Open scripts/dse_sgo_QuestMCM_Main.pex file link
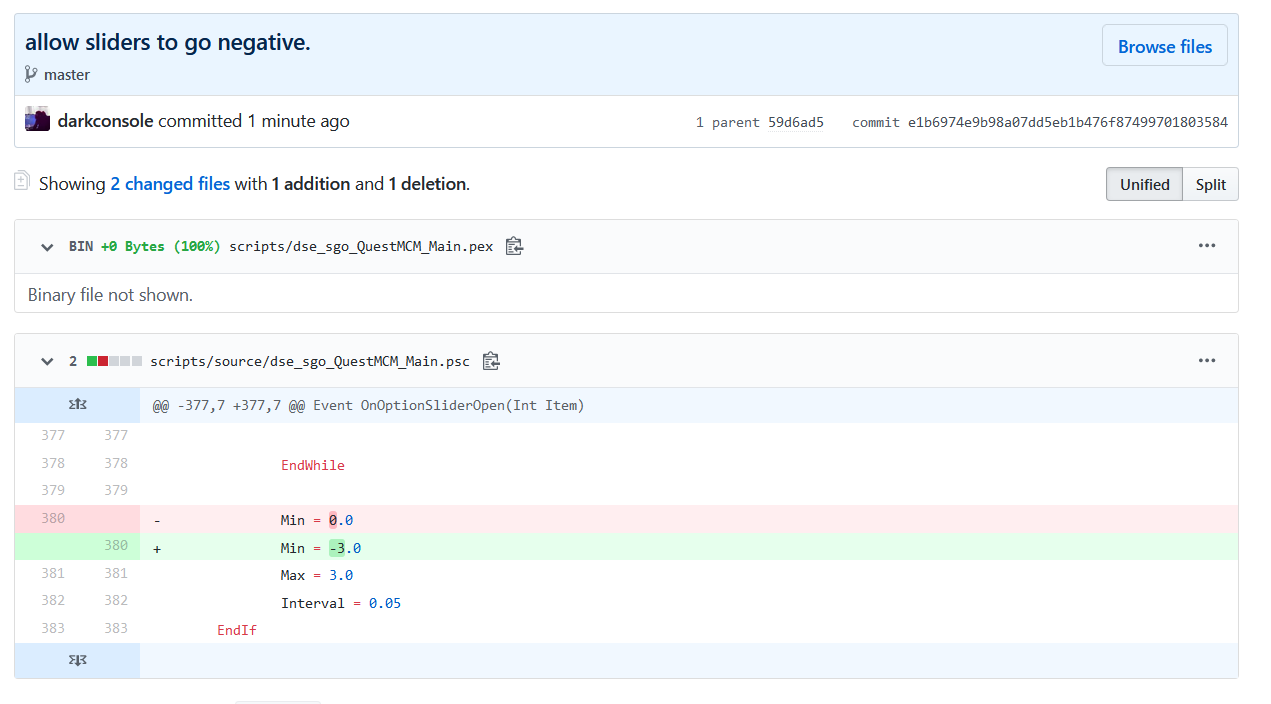The height and width of the screenshot is (704, 1271). pos(361,246)
